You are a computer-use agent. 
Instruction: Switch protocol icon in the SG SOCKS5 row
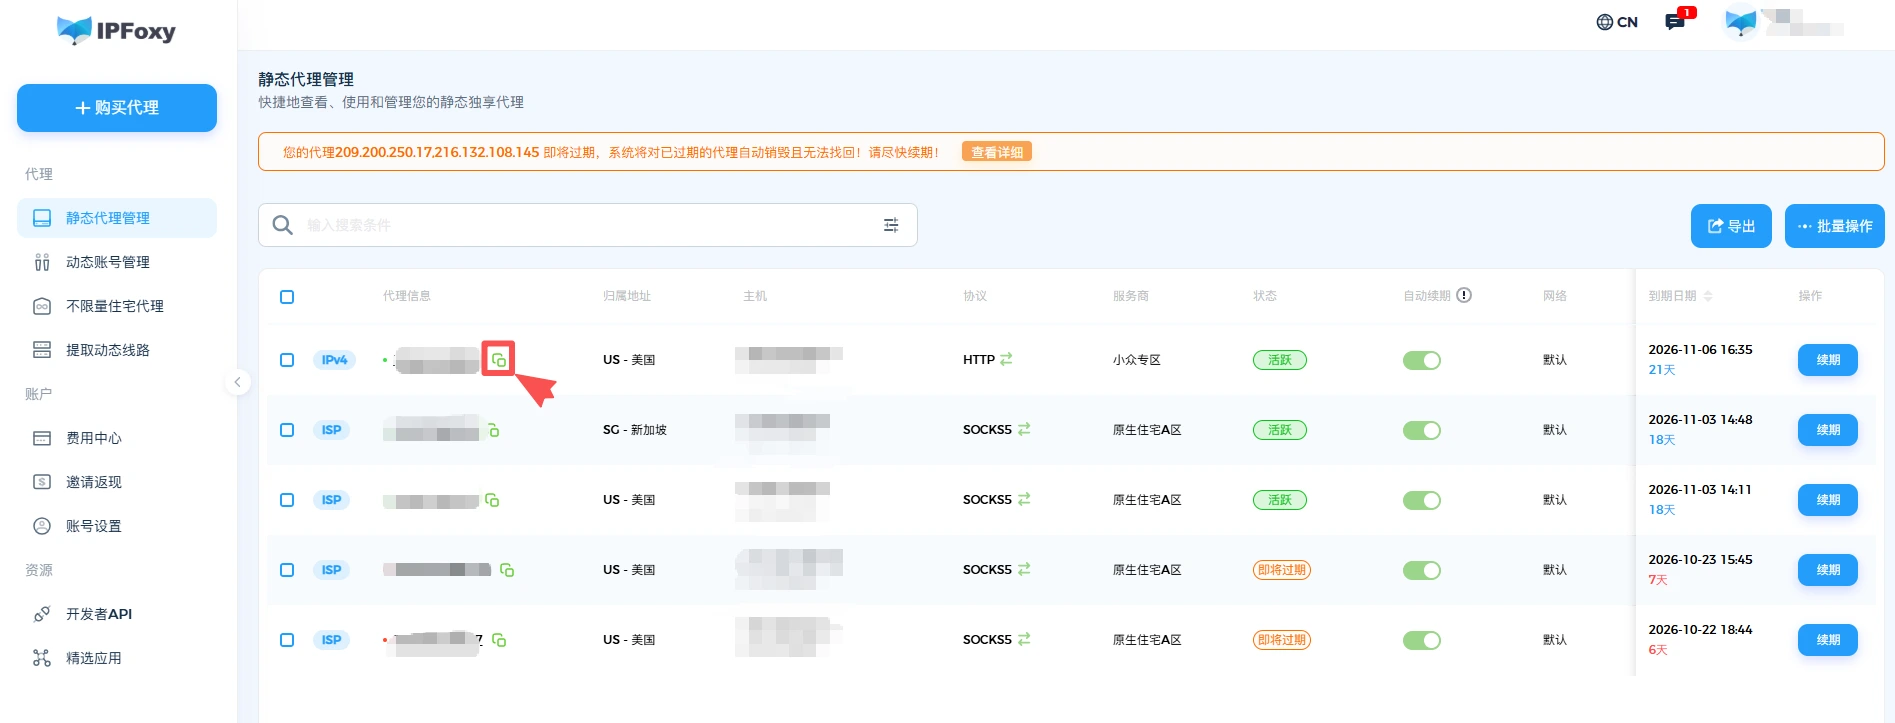[x=1024, y=429]
